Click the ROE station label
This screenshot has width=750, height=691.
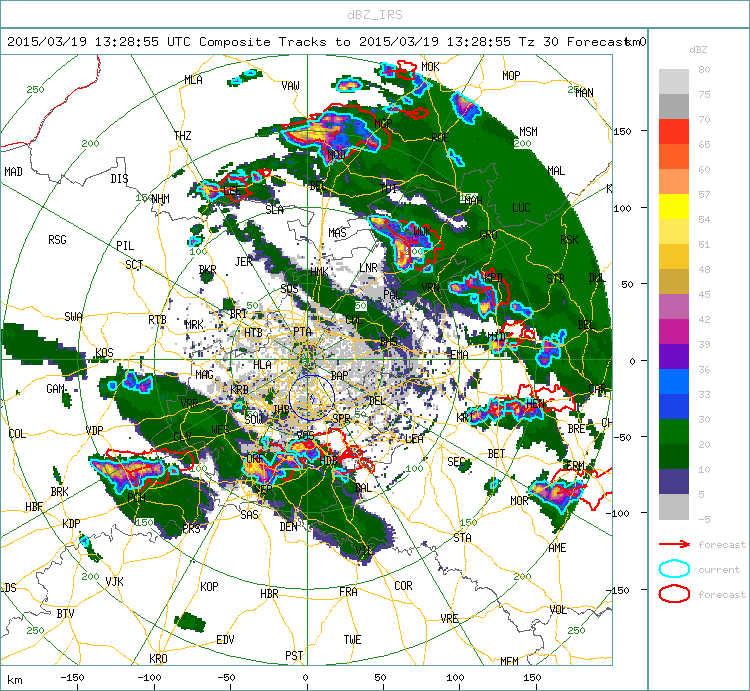[440, 138]
